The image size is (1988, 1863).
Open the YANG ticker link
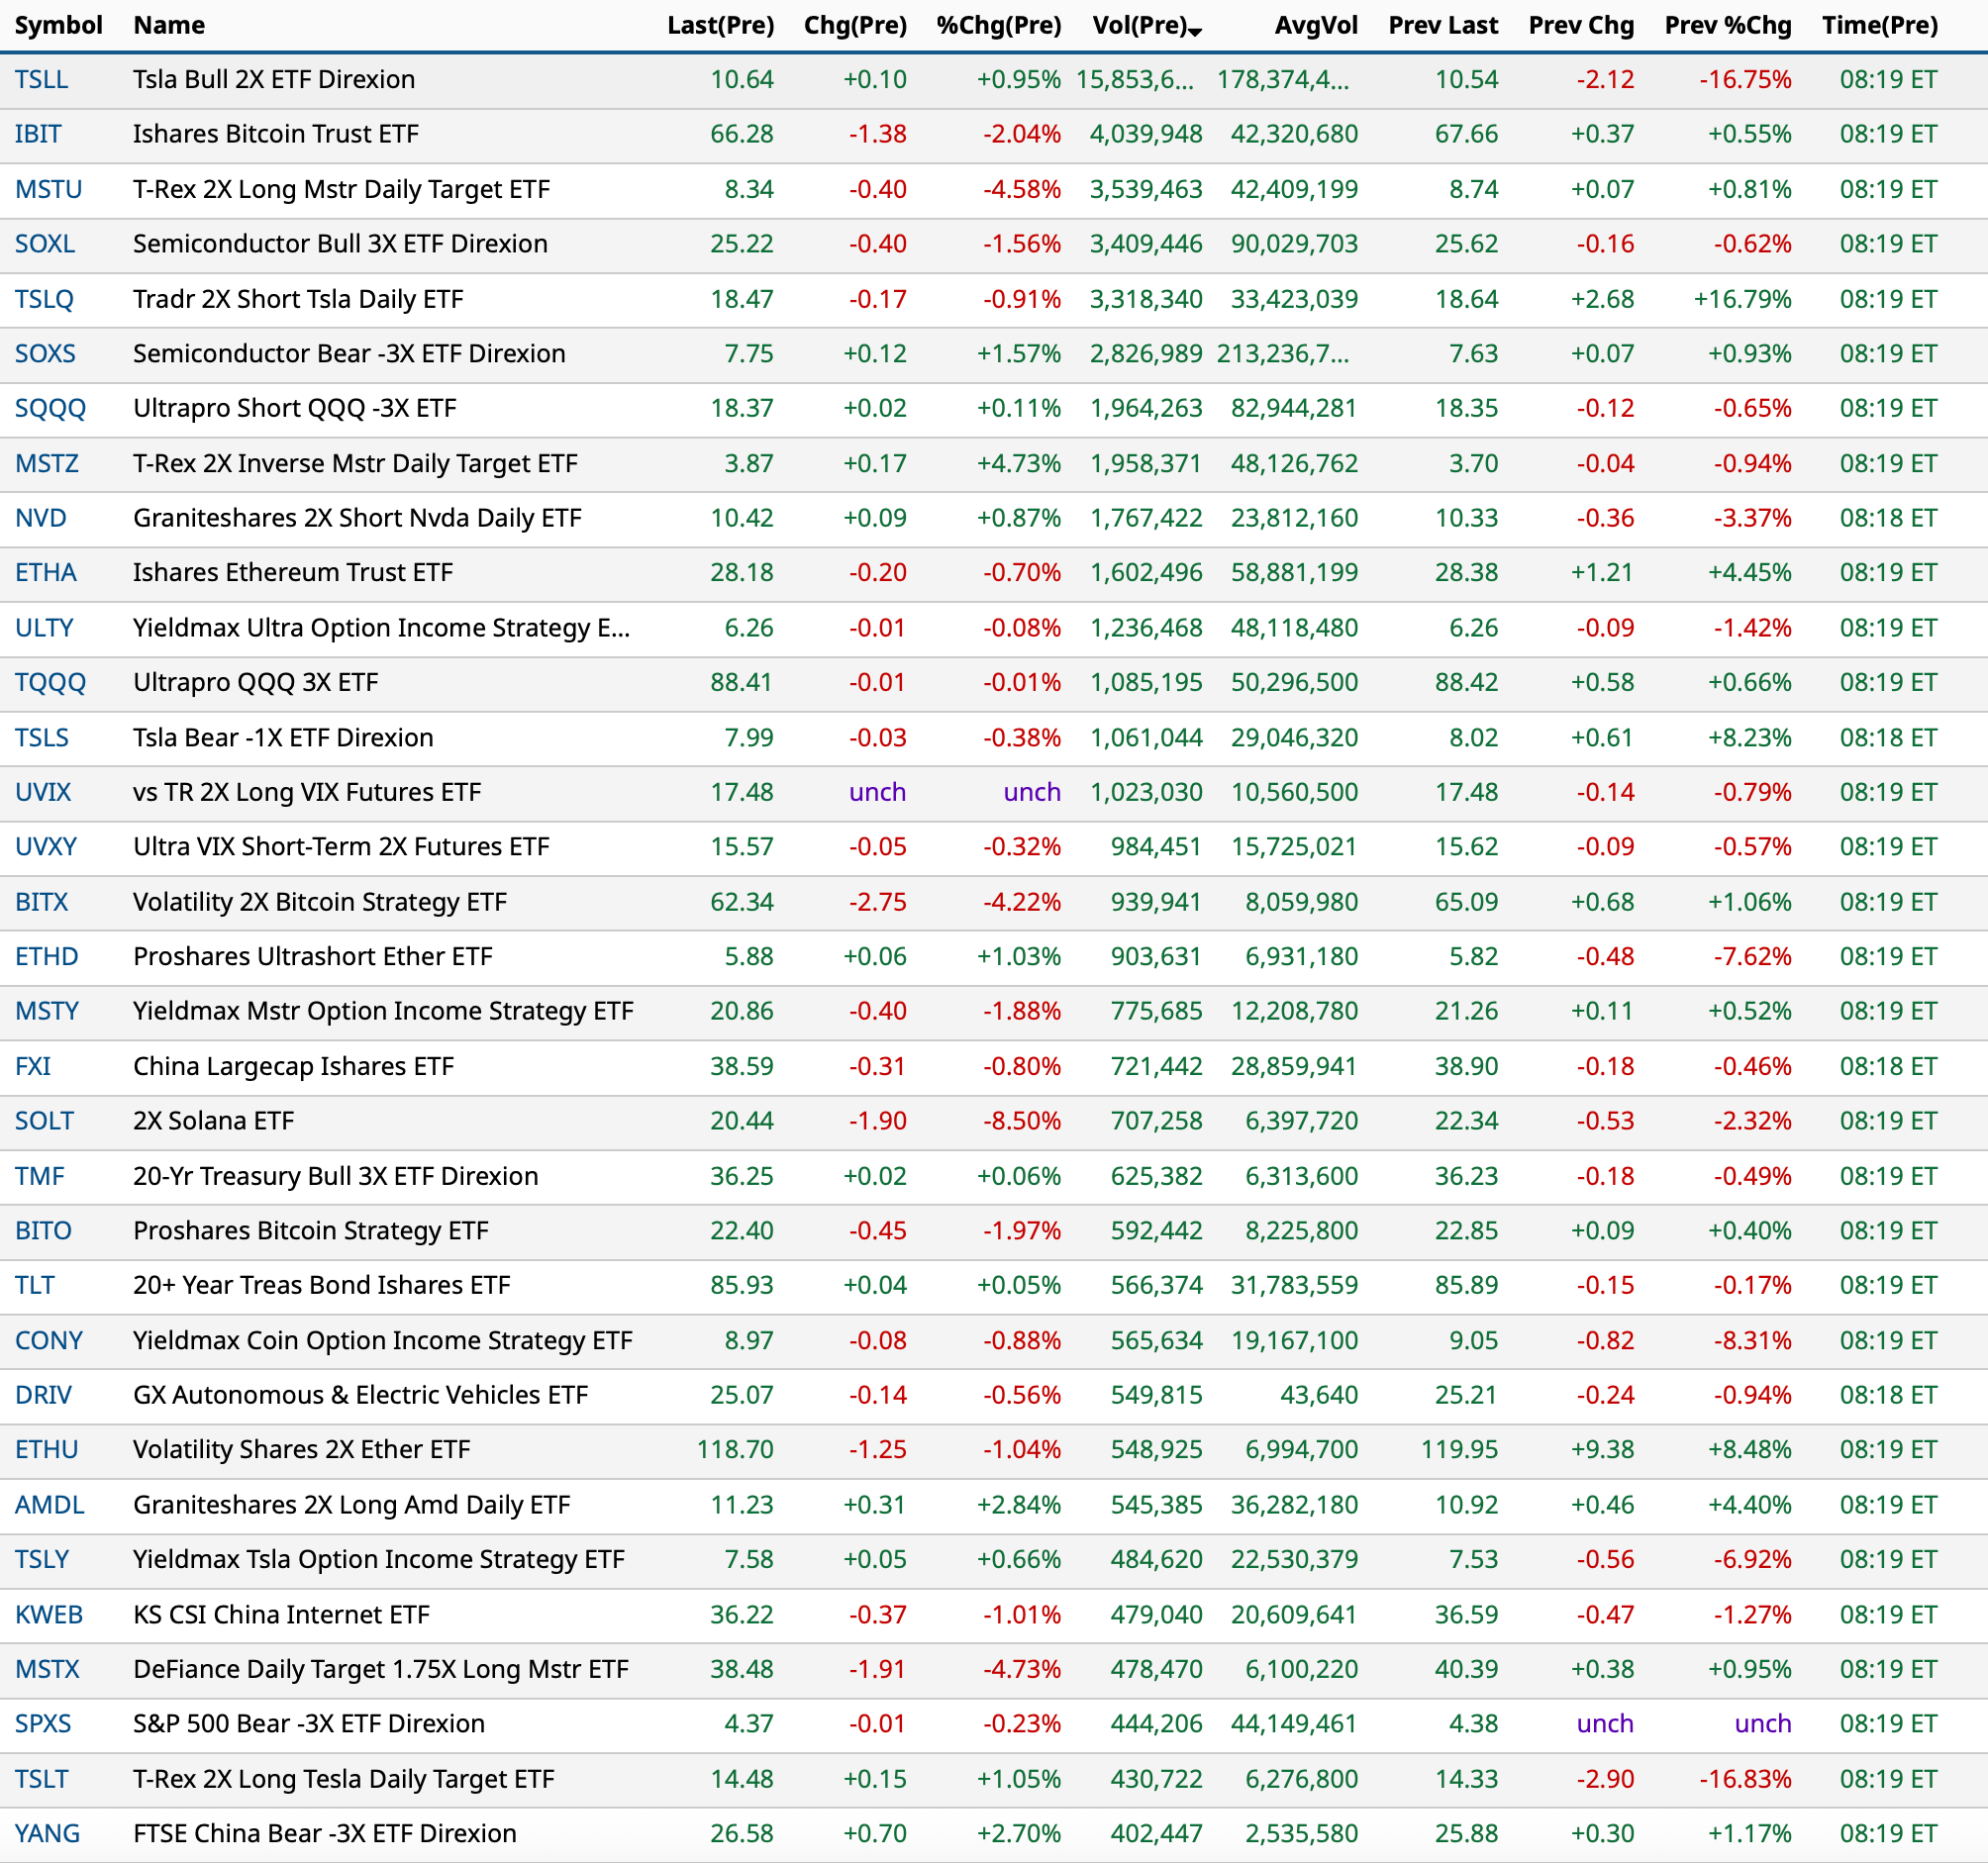coord(46,1834)
